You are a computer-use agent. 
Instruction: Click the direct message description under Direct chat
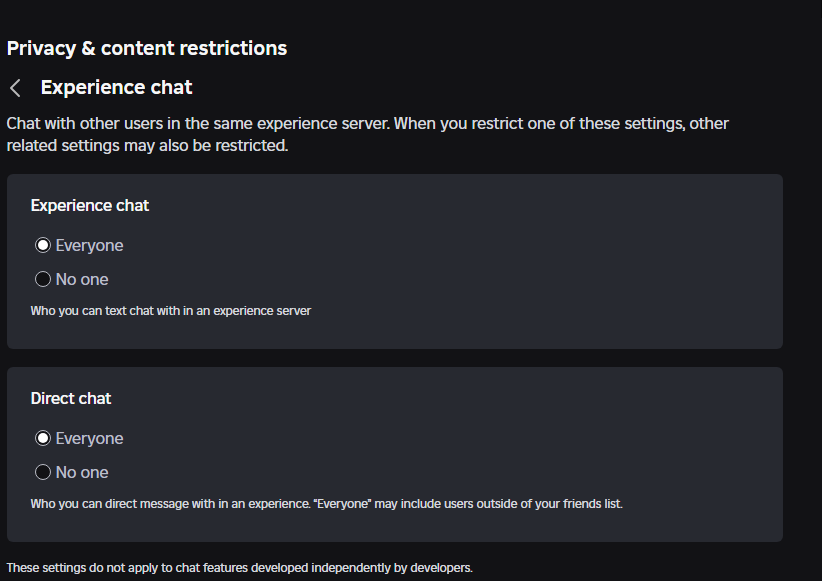[326, 503]
